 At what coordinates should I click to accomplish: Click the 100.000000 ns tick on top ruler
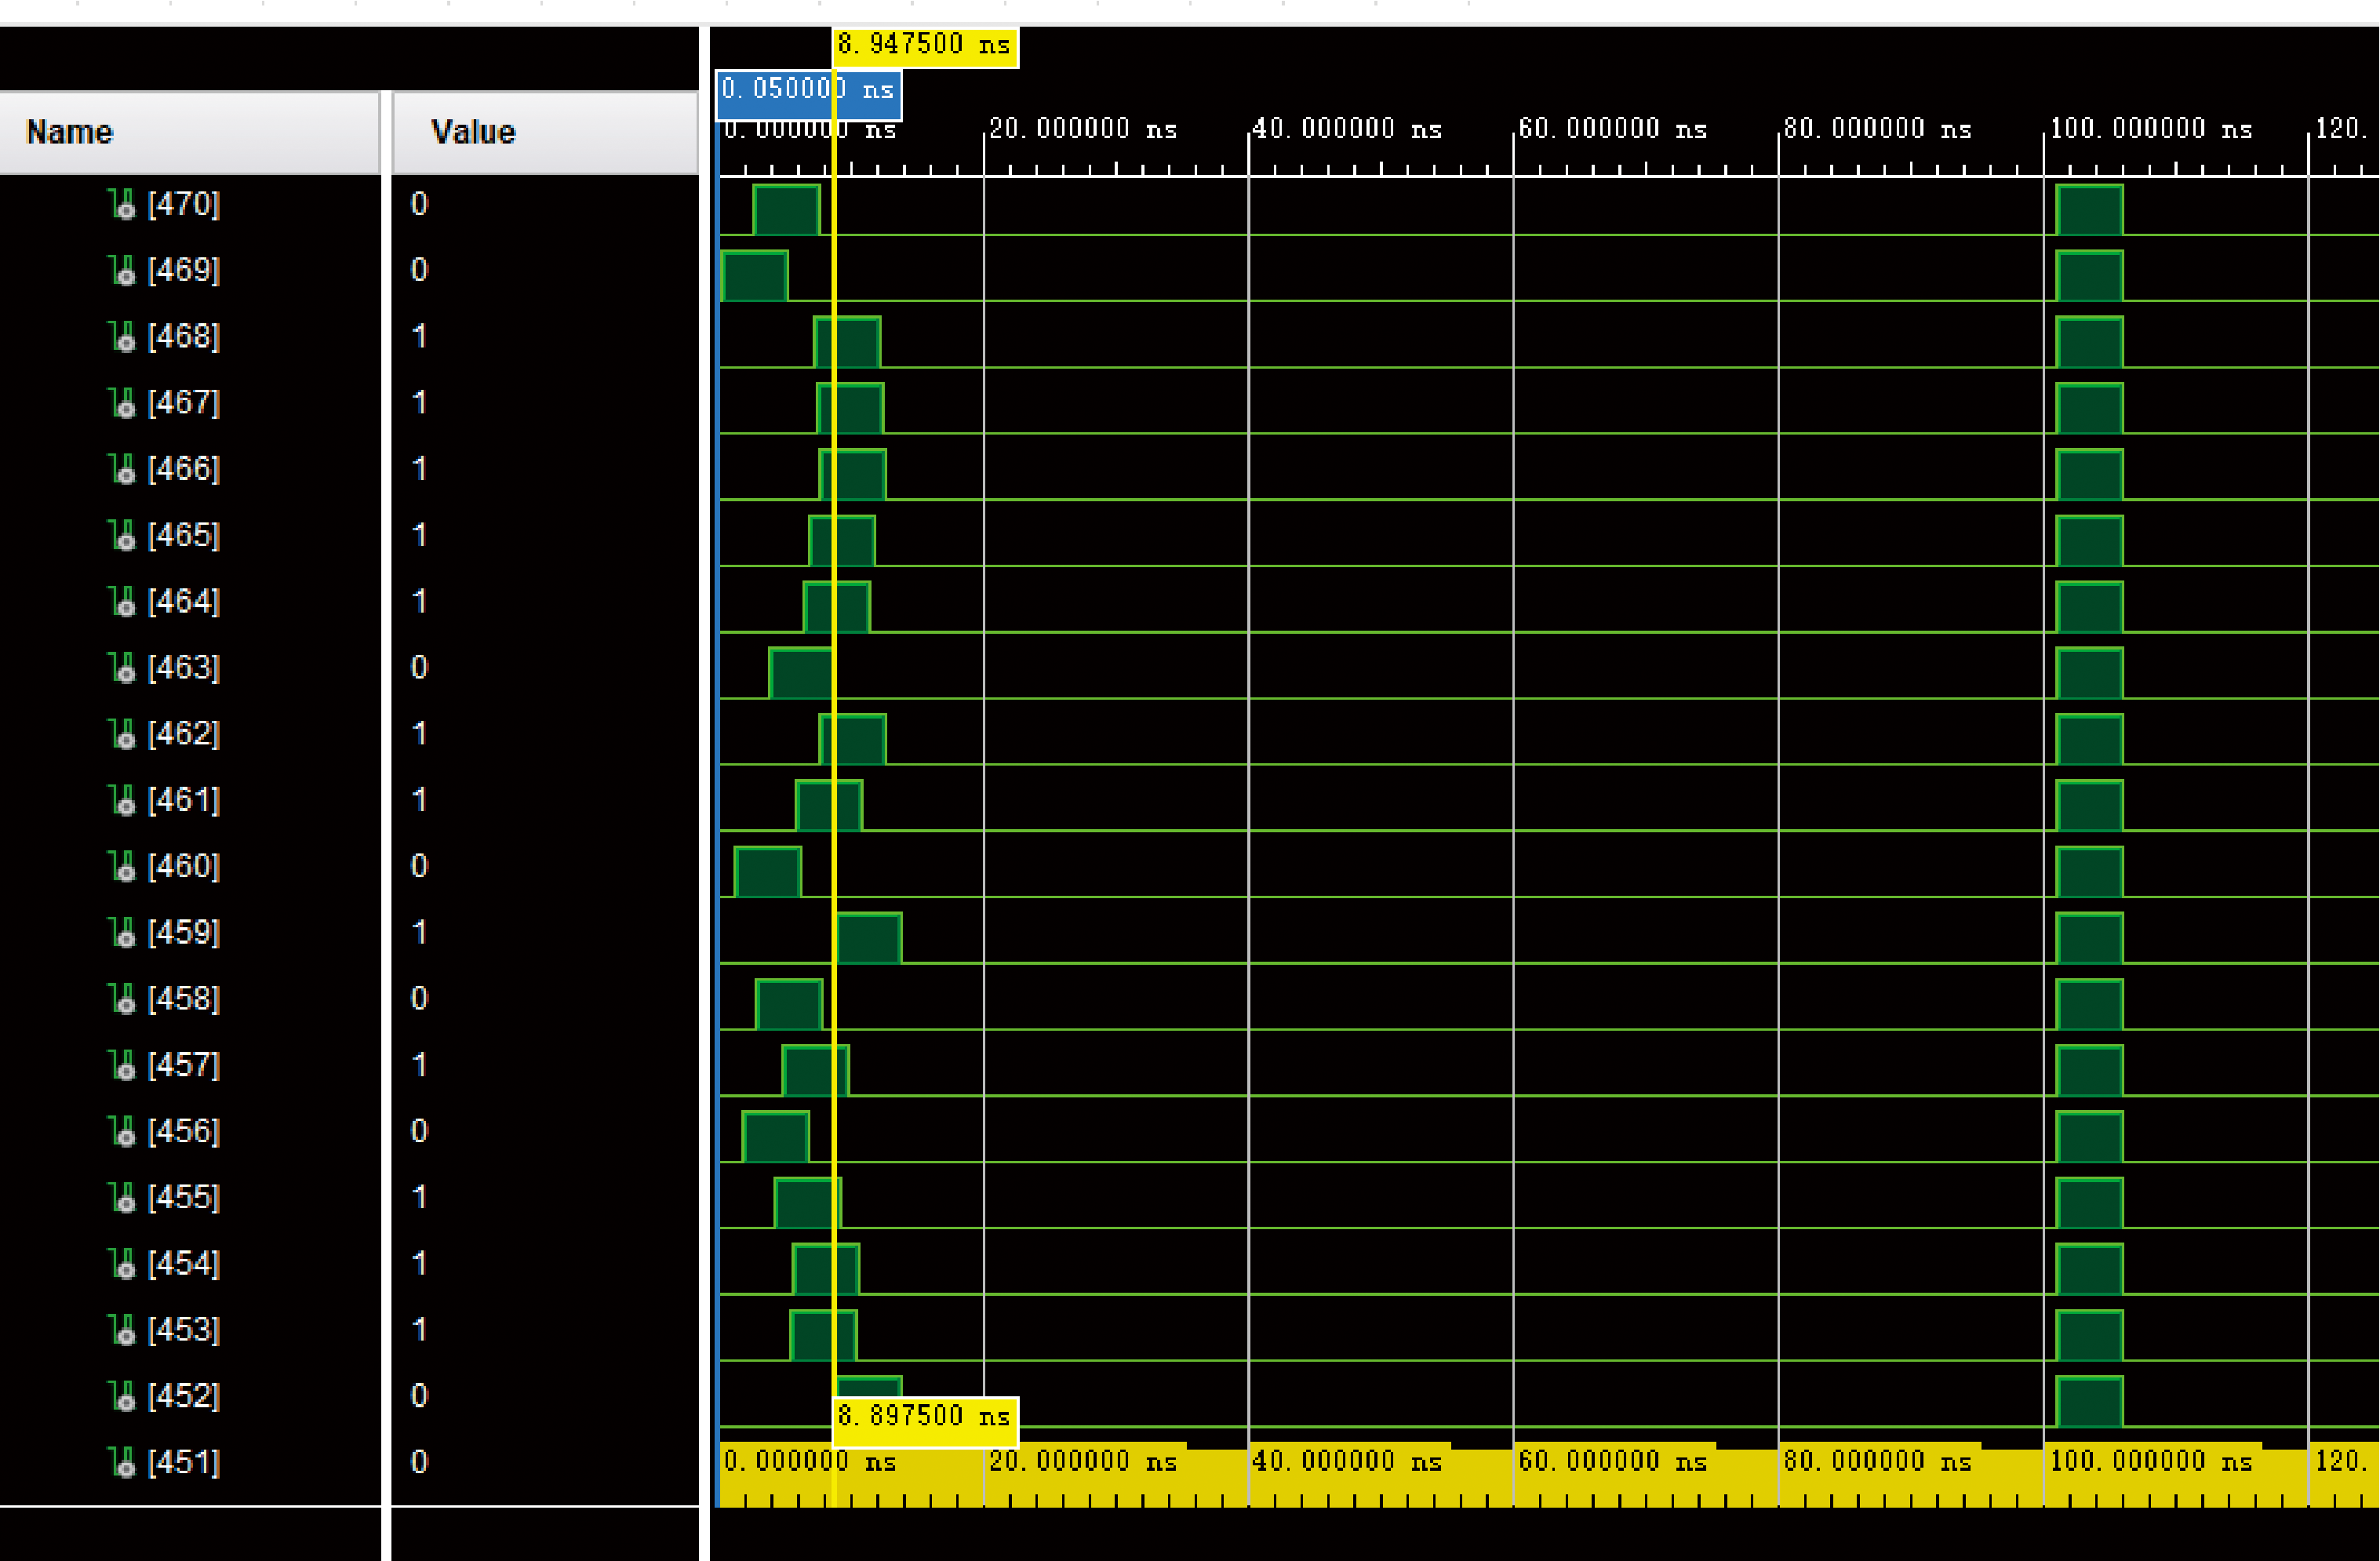tap(2151, 129)
